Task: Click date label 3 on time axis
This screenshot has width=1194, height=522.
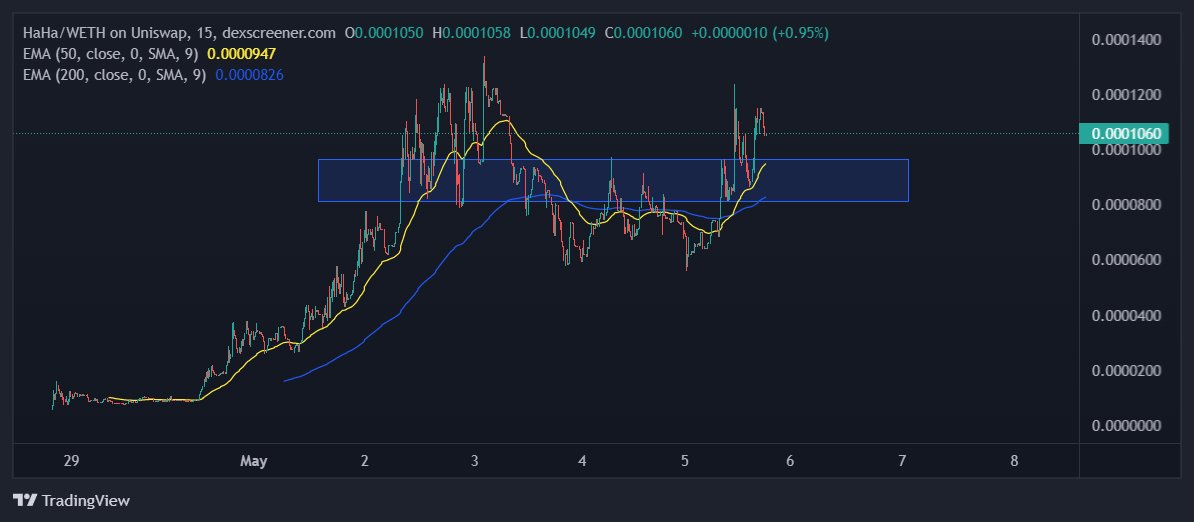Action: [474, 460]
